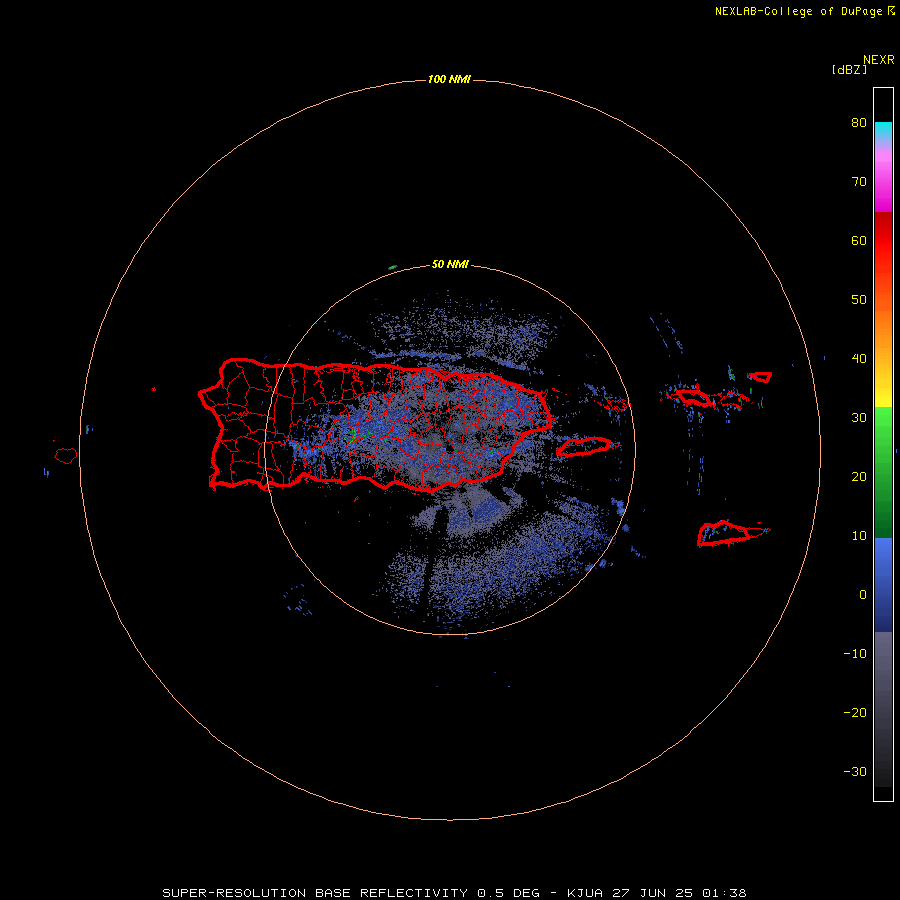Click the Vieques island outline east of Puerto Rico
Screen dimensions: 900x900
tap(584, 447)
